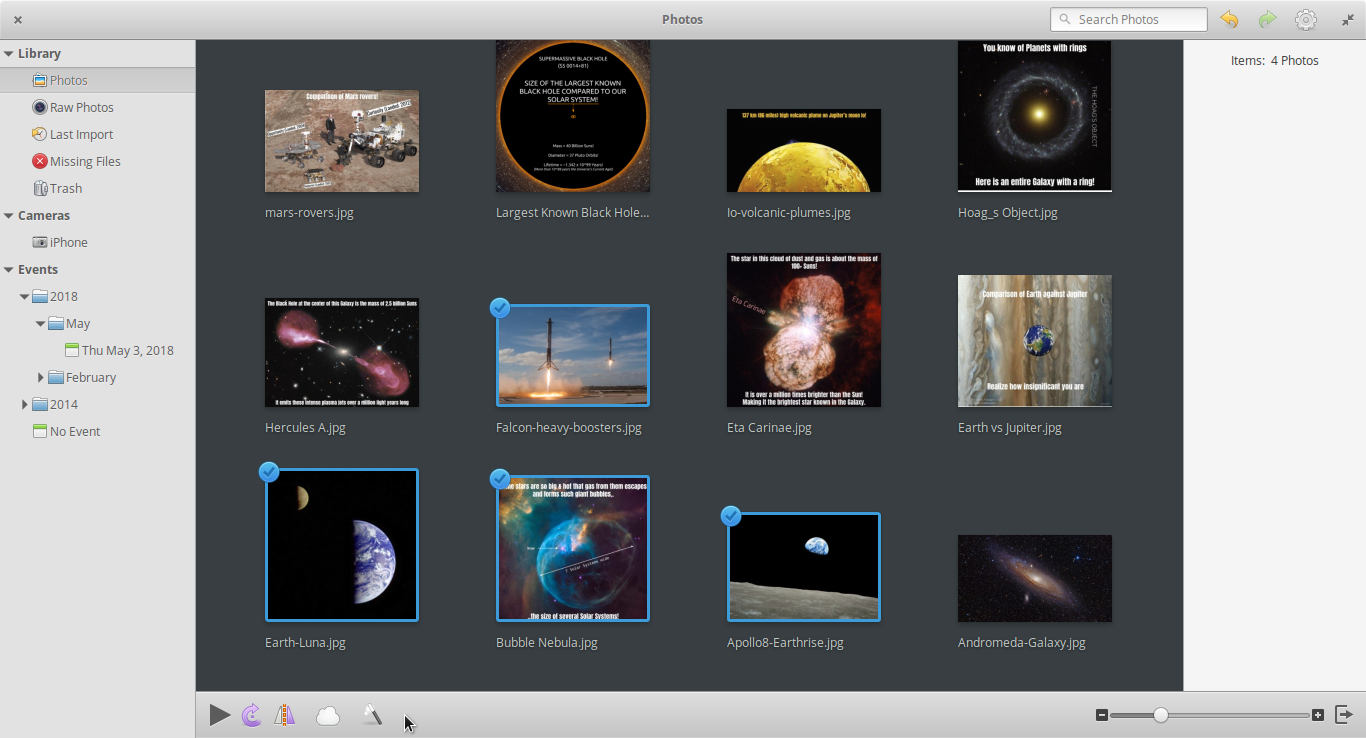The height and width of the screenshot is (738, 1366).
Task: Select the Eta Carinae.jpg thumbnail
Action: [x=804, y=330]
